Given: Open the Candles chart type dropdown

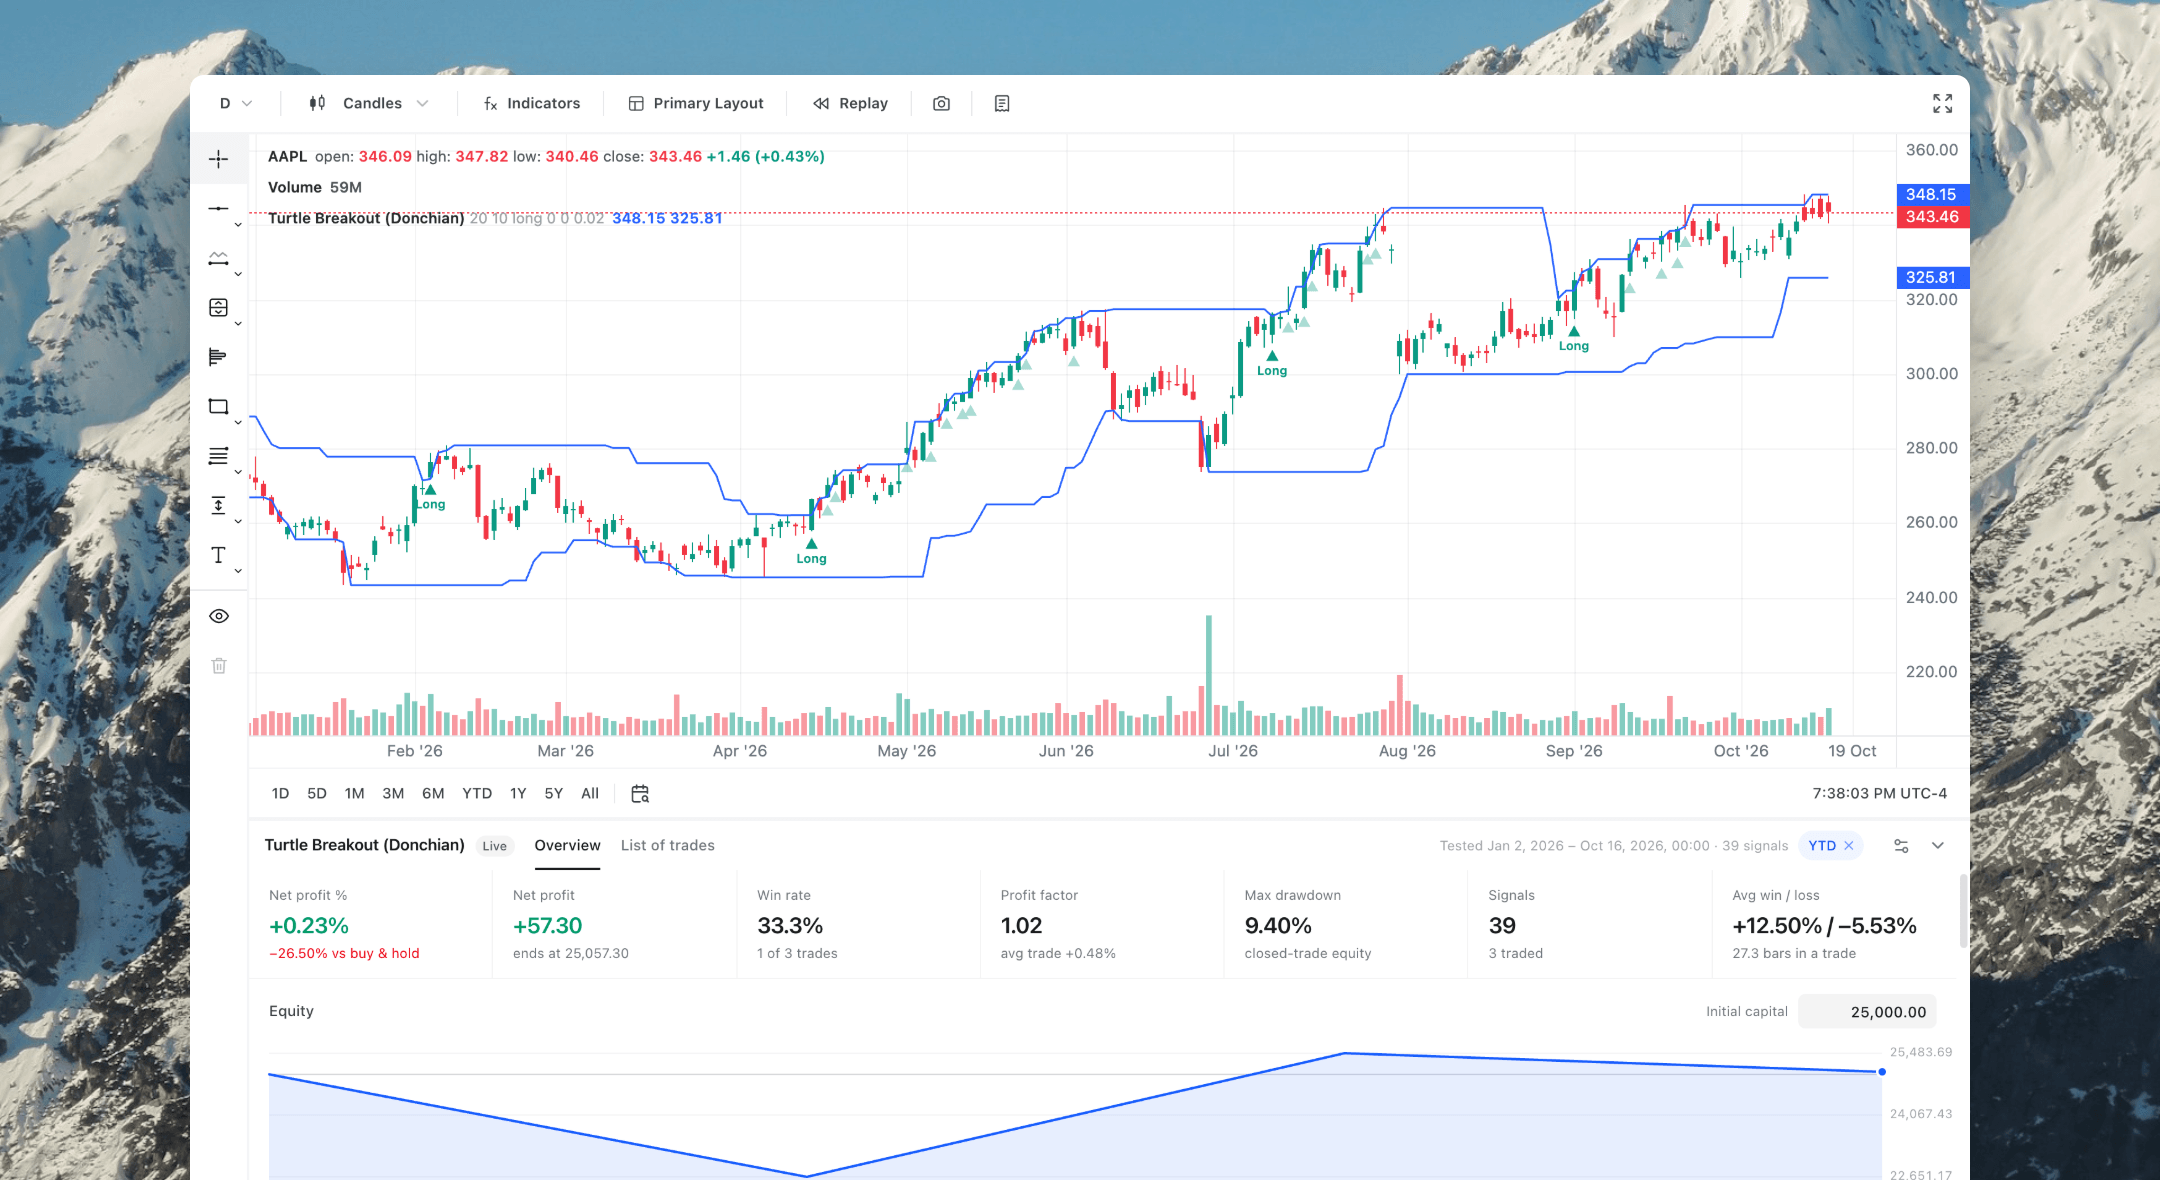Looking at the screenshot, I should pyautogui.click(x=369, y=103).
